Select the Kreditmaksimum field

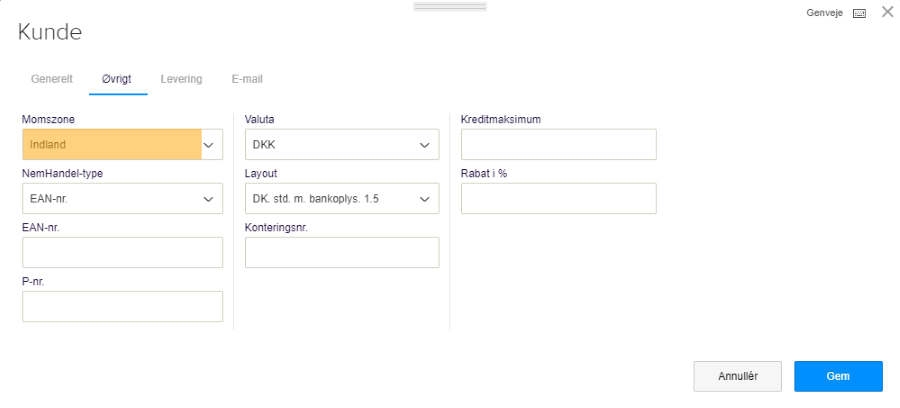point(558,145)
